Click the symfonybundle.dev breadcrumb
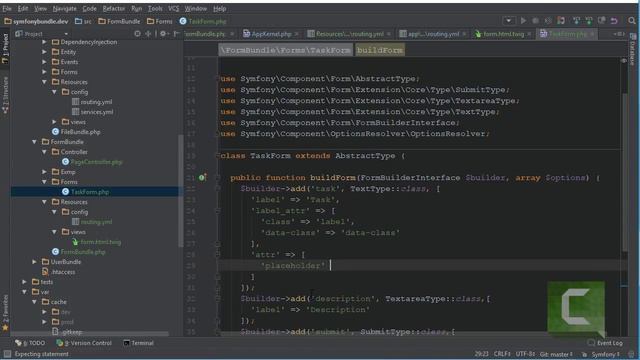Image resolution: width=640 pixels, height=360 pixels. coord(36,21)
